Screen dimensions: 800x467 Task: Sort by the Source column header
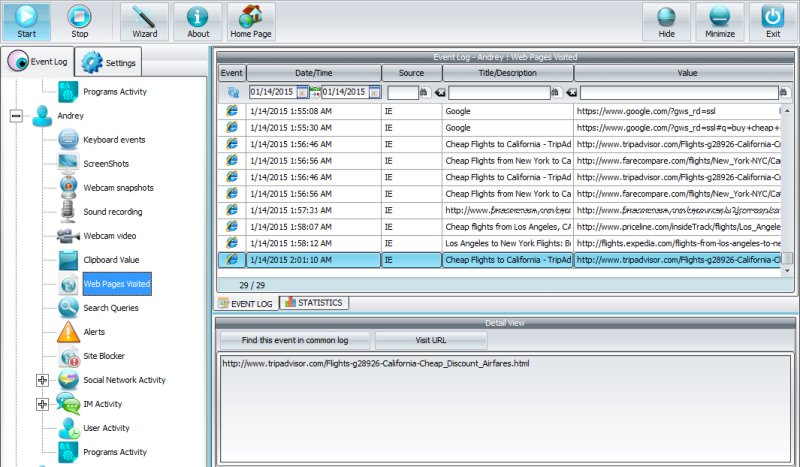click(411, 73)
